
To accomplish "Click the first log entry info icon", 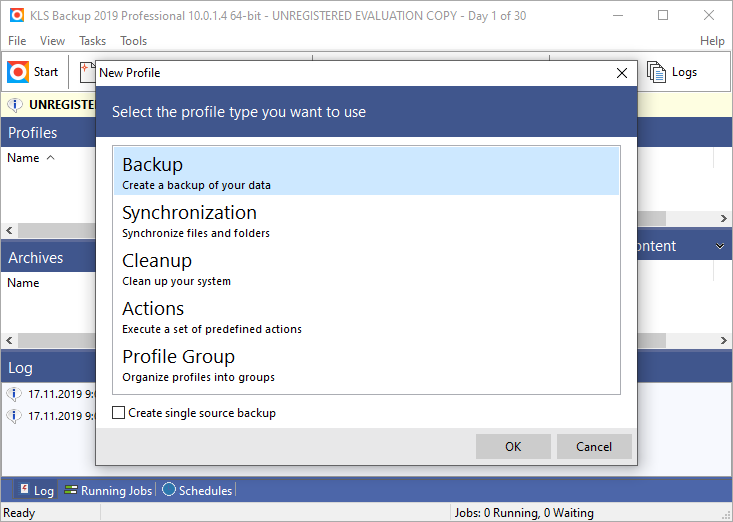I will 14,394.
